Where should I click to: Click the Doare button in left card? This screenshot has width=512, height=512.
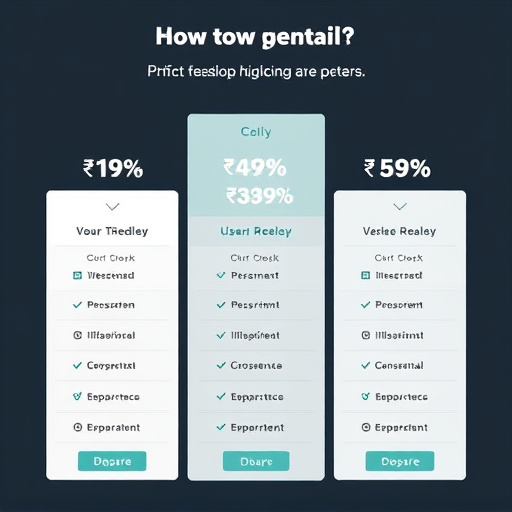click(112, 461)
